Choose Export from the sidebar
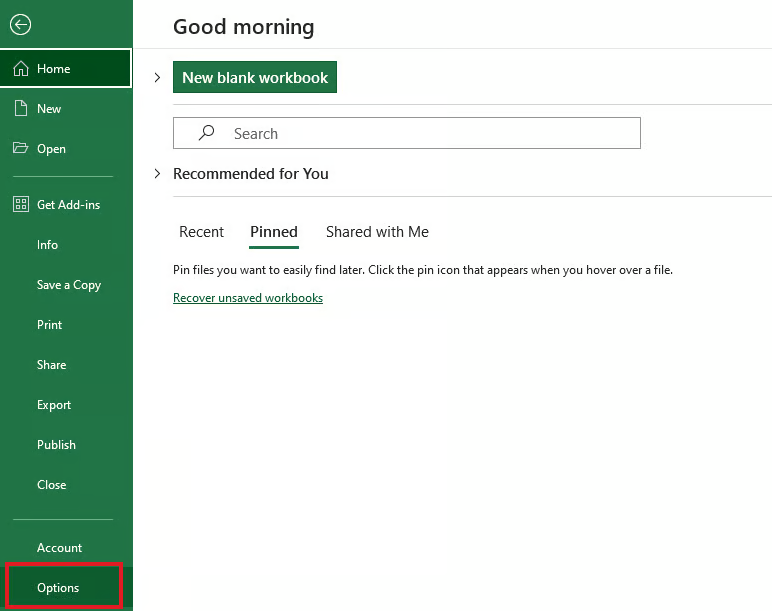Image resolution: width=772 pixels, height=611 pixels. click(x=54, y=405)
